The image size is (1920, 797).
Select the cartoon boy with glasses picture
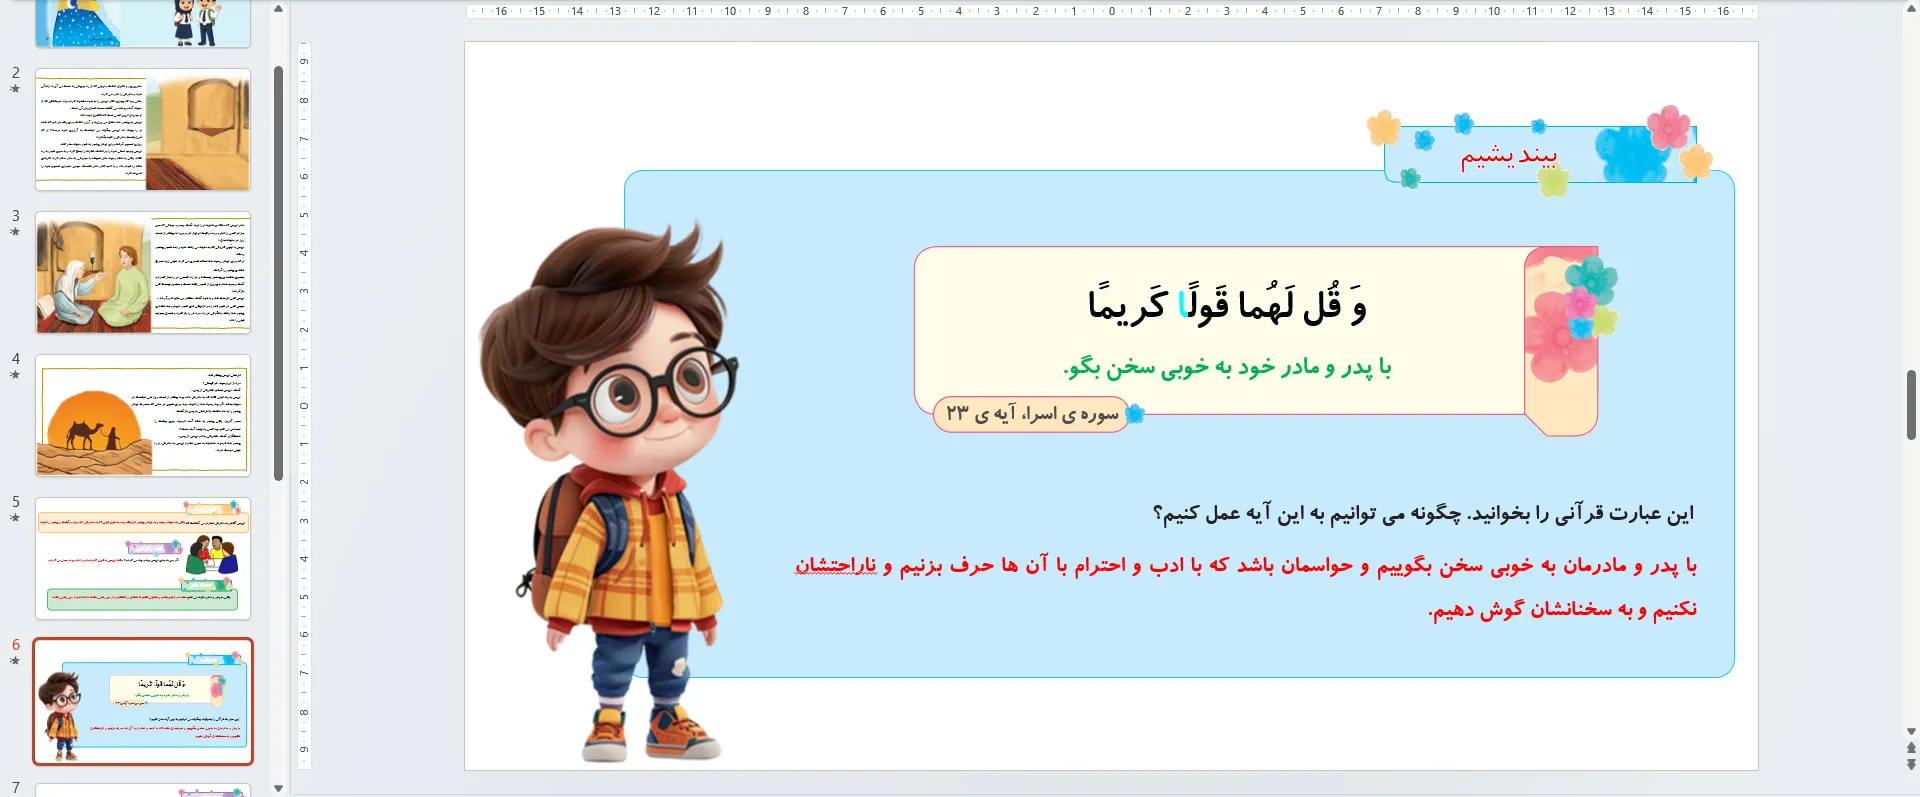coord(610,490)
